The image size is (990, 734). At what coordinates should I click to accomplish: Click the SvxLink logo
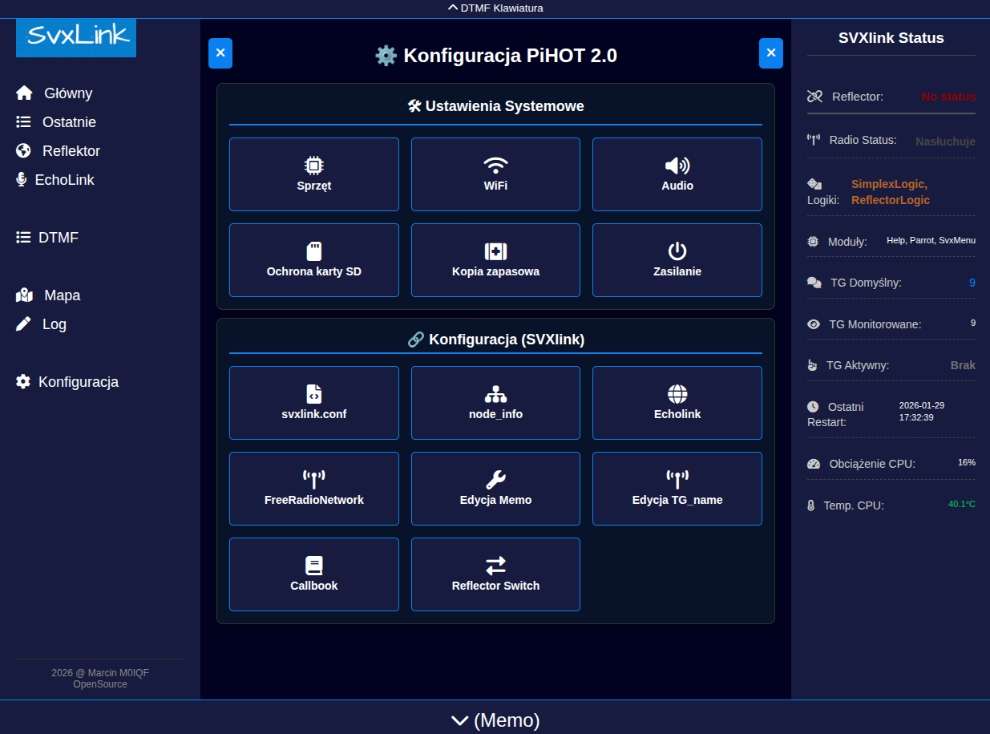click(76, 37)
